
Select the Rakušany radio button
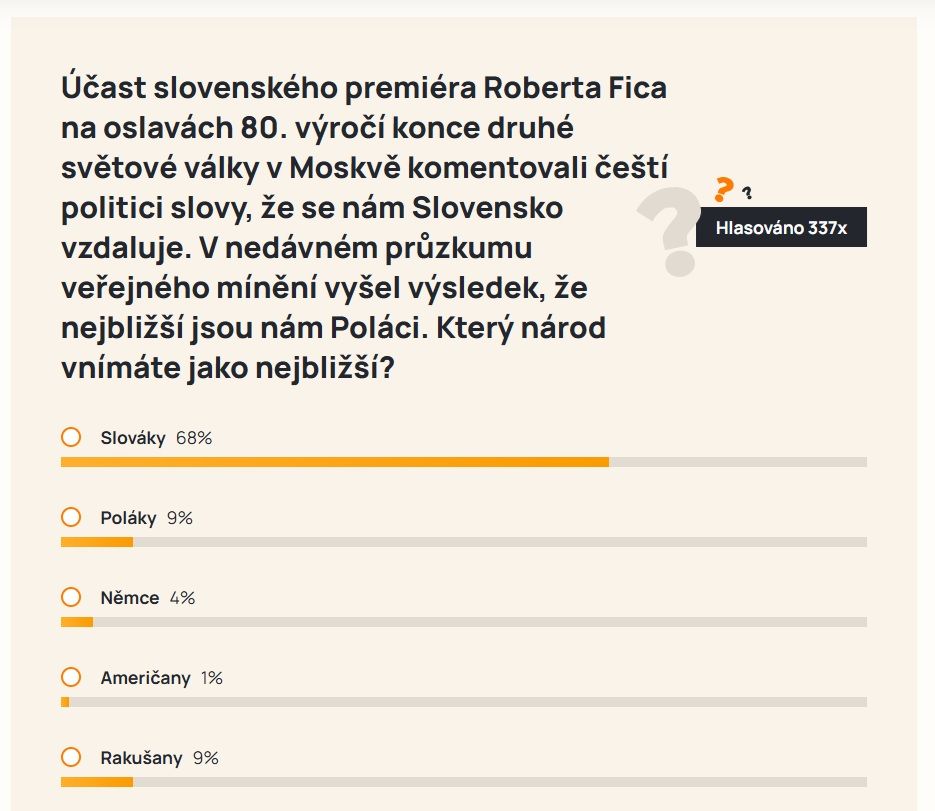pyautogui.click(x=71, y=757)
